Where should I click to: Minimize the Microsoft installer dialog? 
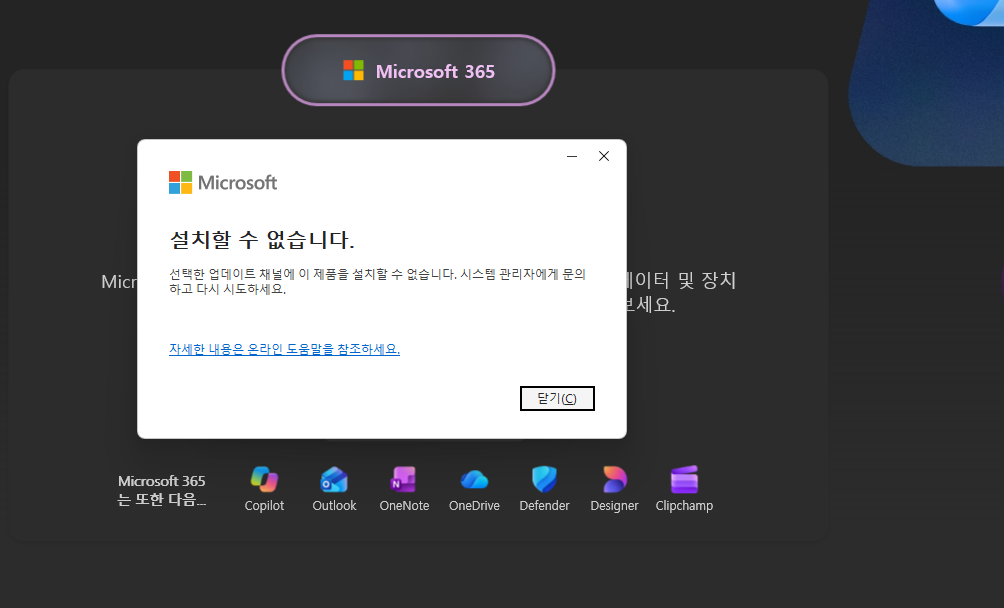click(572, 156)
